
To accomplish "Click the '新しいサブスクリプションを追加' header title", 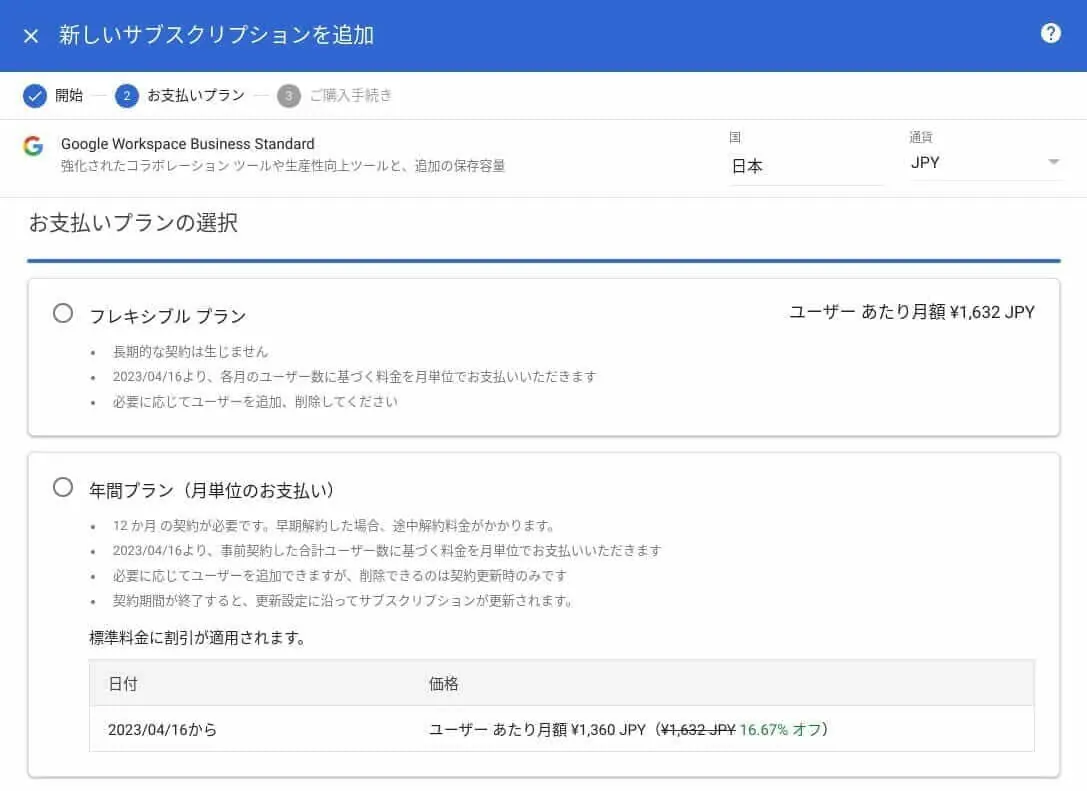I will click(216, 35).
